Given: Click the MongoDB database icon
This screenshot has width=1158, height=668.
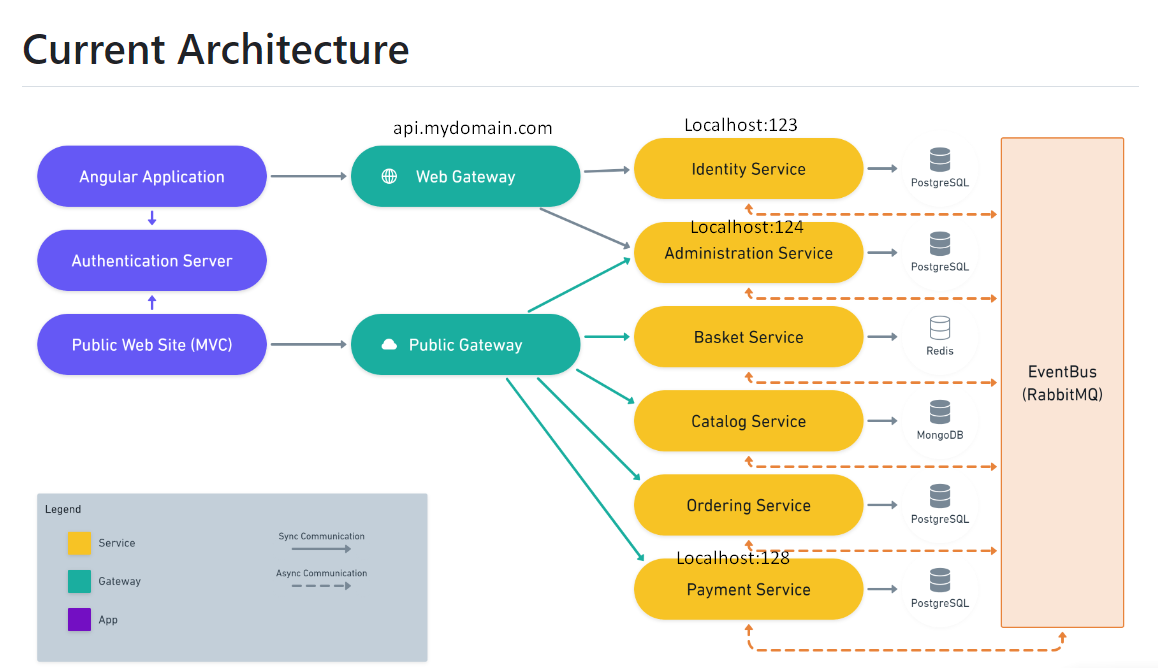Looking at the screenshot, I should point(939,412).
